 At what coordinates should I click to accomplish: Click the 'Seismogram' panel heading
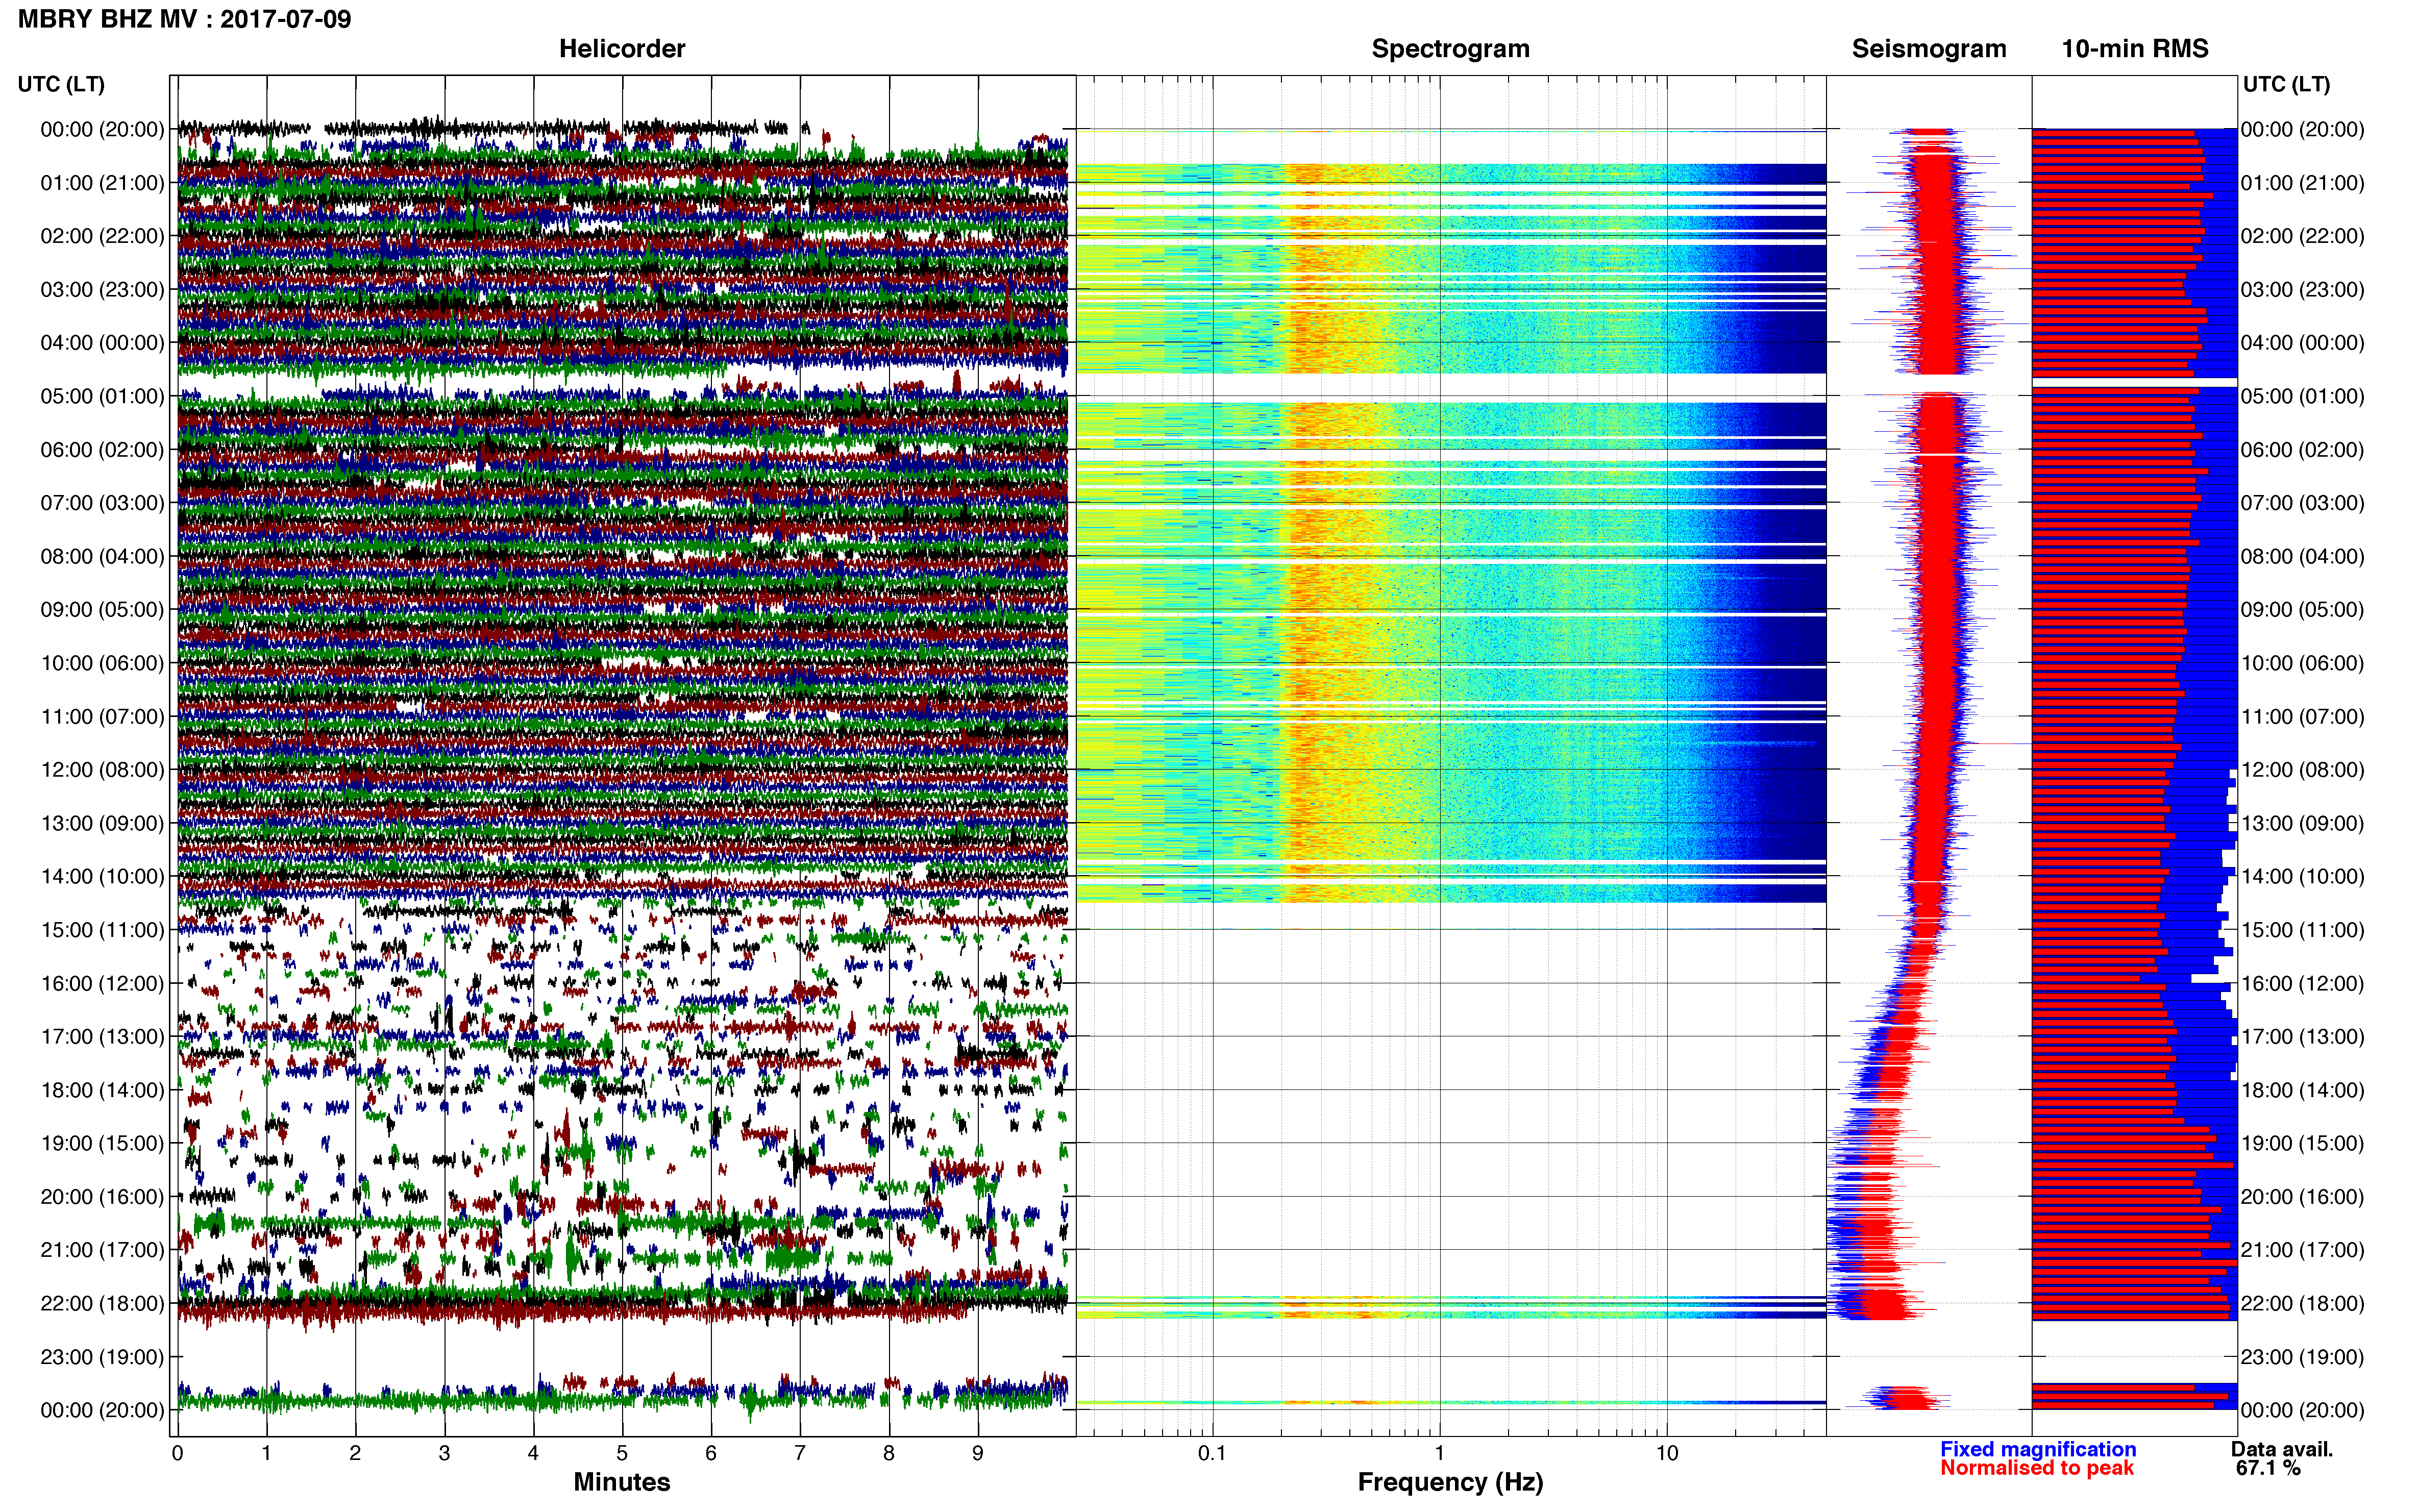click(1929, 49)
